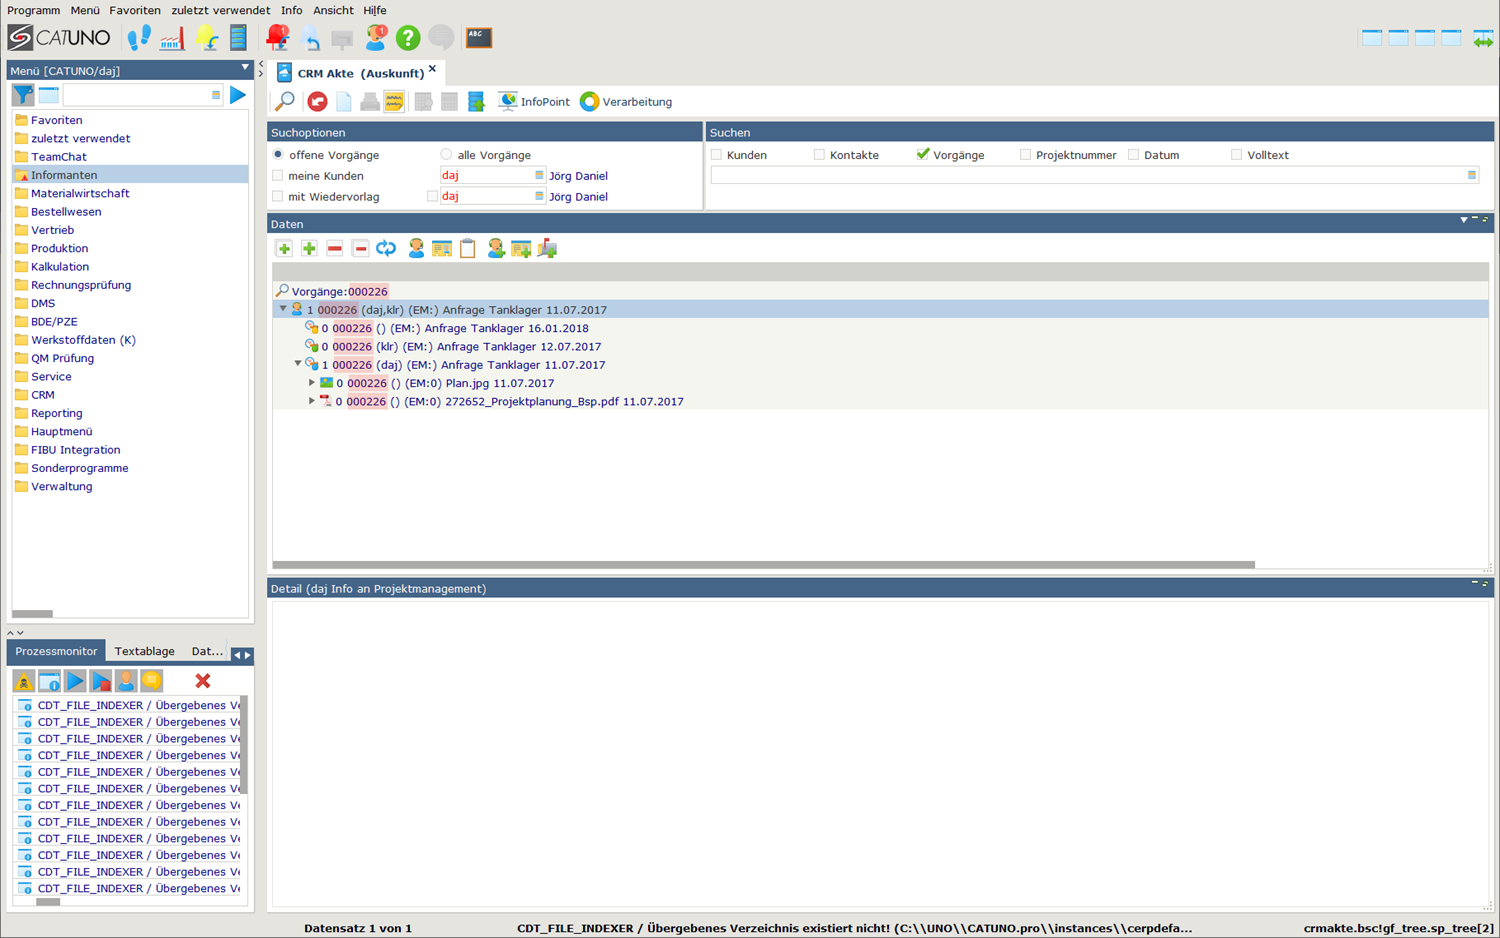Click the blue refresh arrows in Daten toolbar

(386, 249)
